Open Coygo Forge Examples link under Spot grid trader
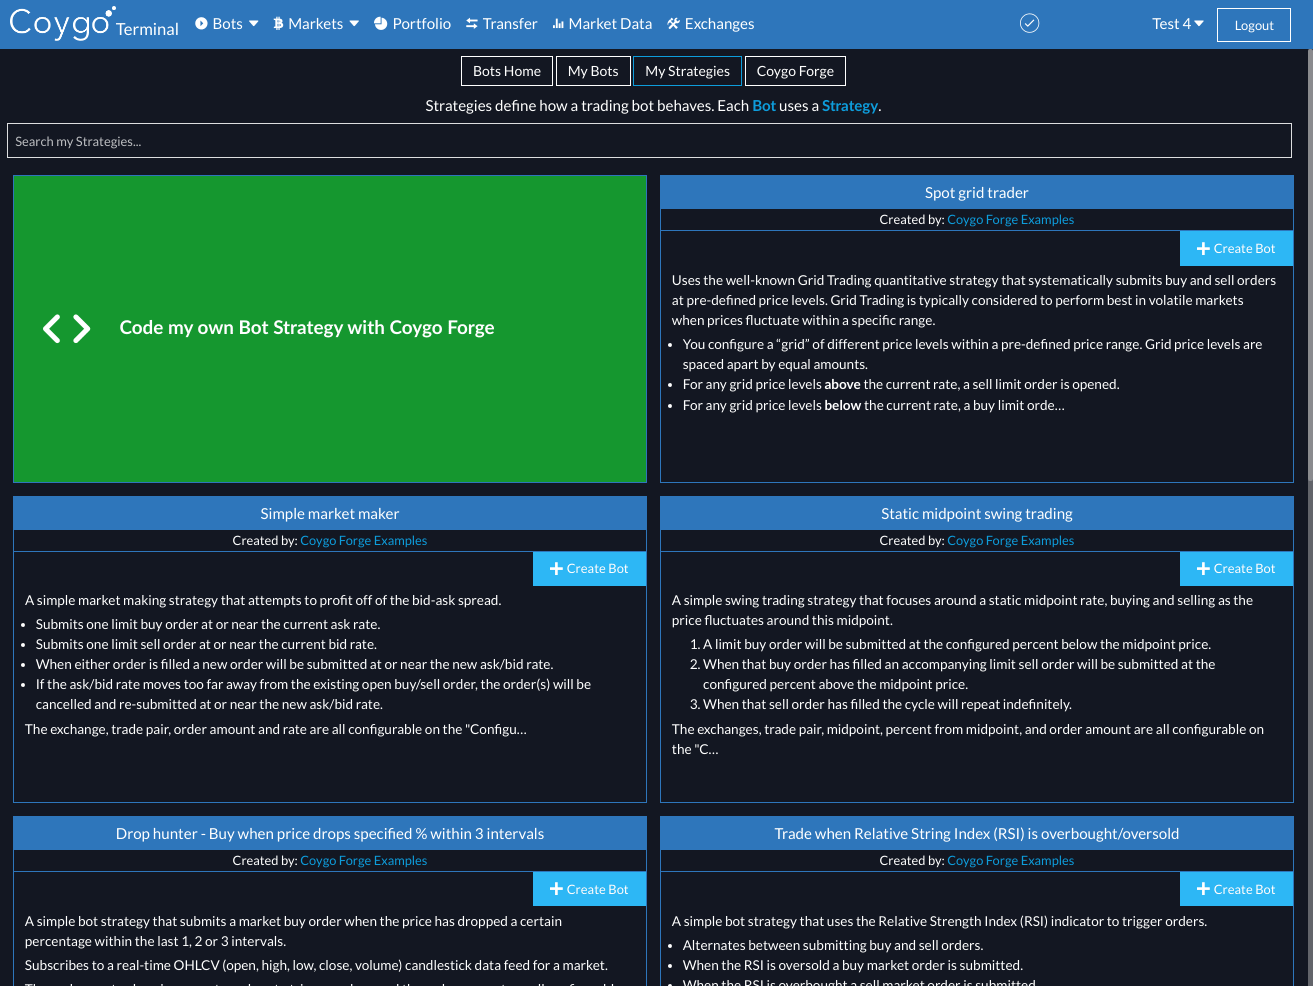The width and height of the screenshot is (1313, 986). 1010,219
